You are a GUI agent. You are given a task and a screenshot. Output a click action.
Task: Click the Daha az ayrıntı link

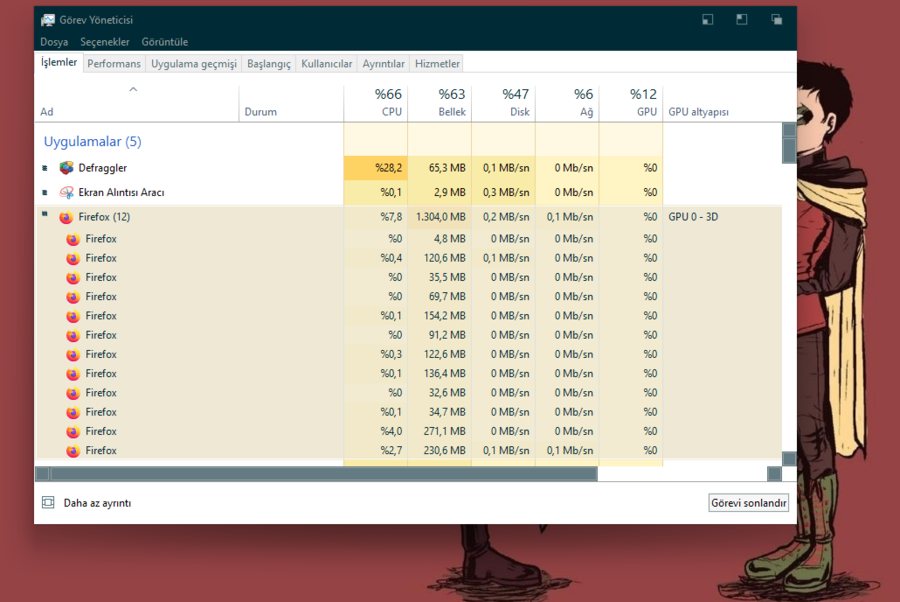(97, 503)
